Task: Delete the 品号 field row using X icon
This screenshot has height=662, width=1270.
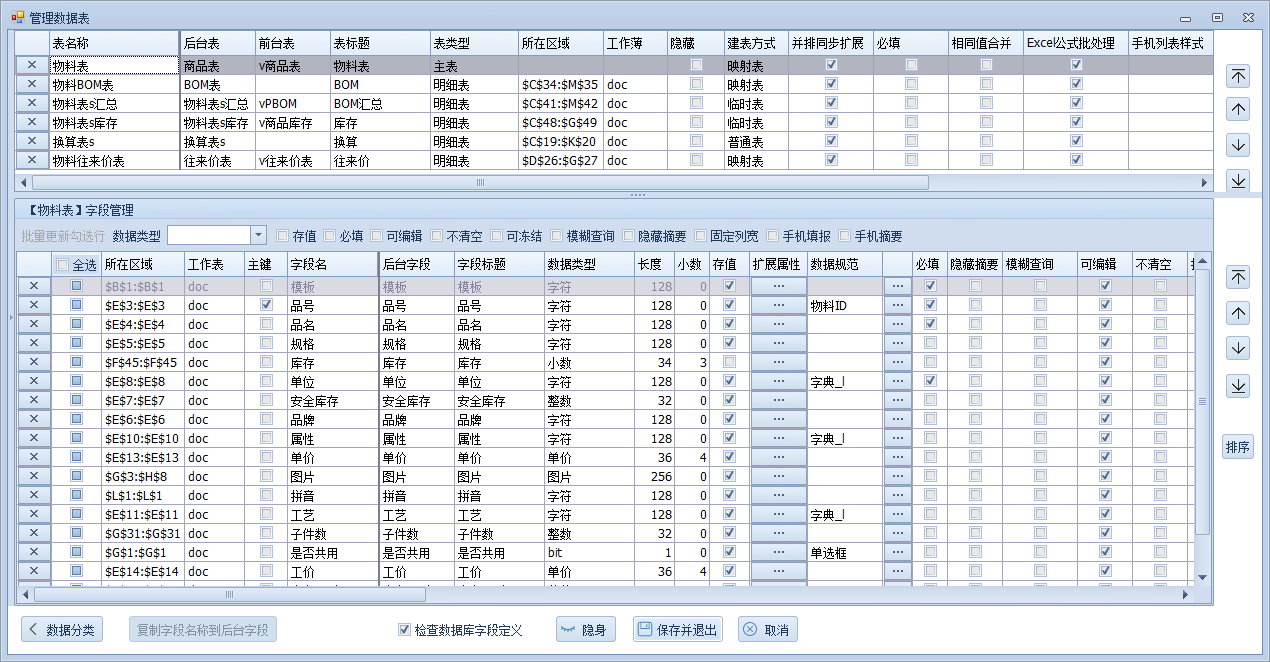Action: (x=34, y=305)
